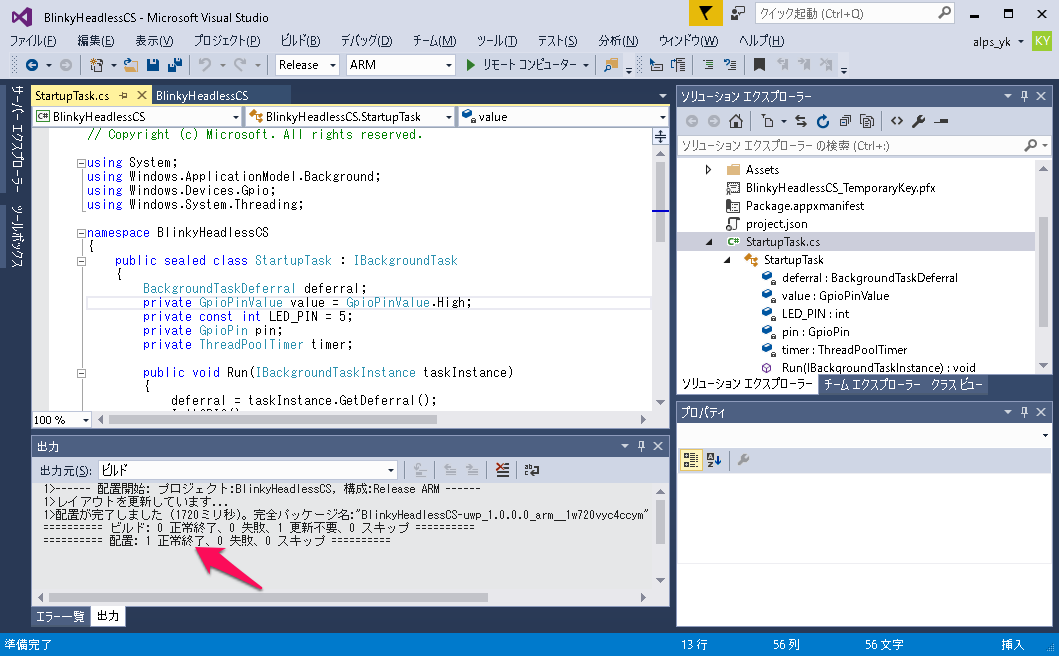1059x656 pixels.
Task: Toggle word wrap in the Output panel
Action: 532,470
